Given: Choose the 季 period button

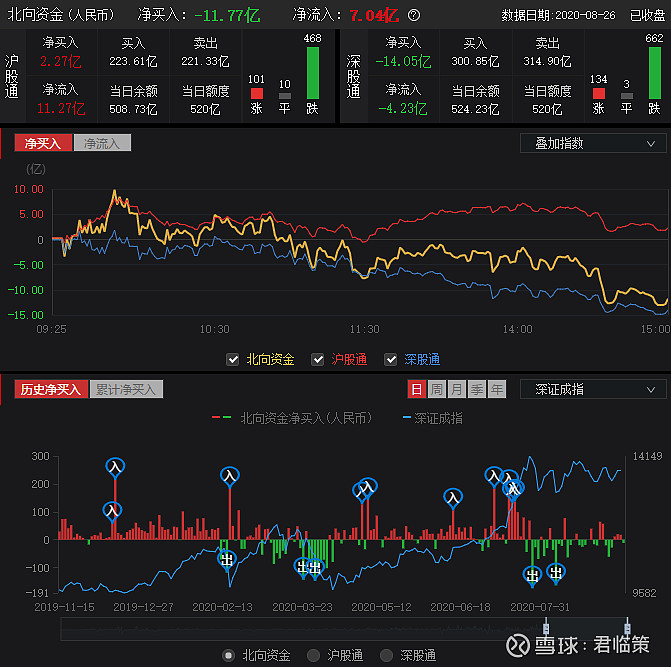Looking at the screenshot, I should point(477,389).
